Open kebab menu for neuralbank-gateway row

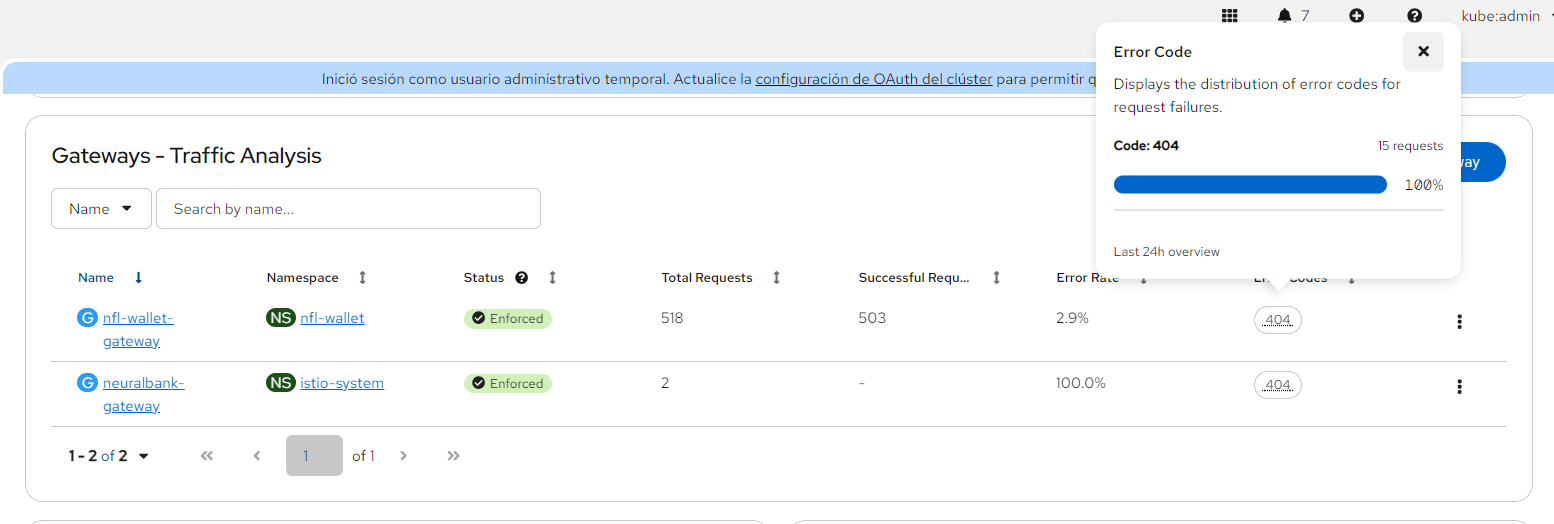pos(1459,387)
